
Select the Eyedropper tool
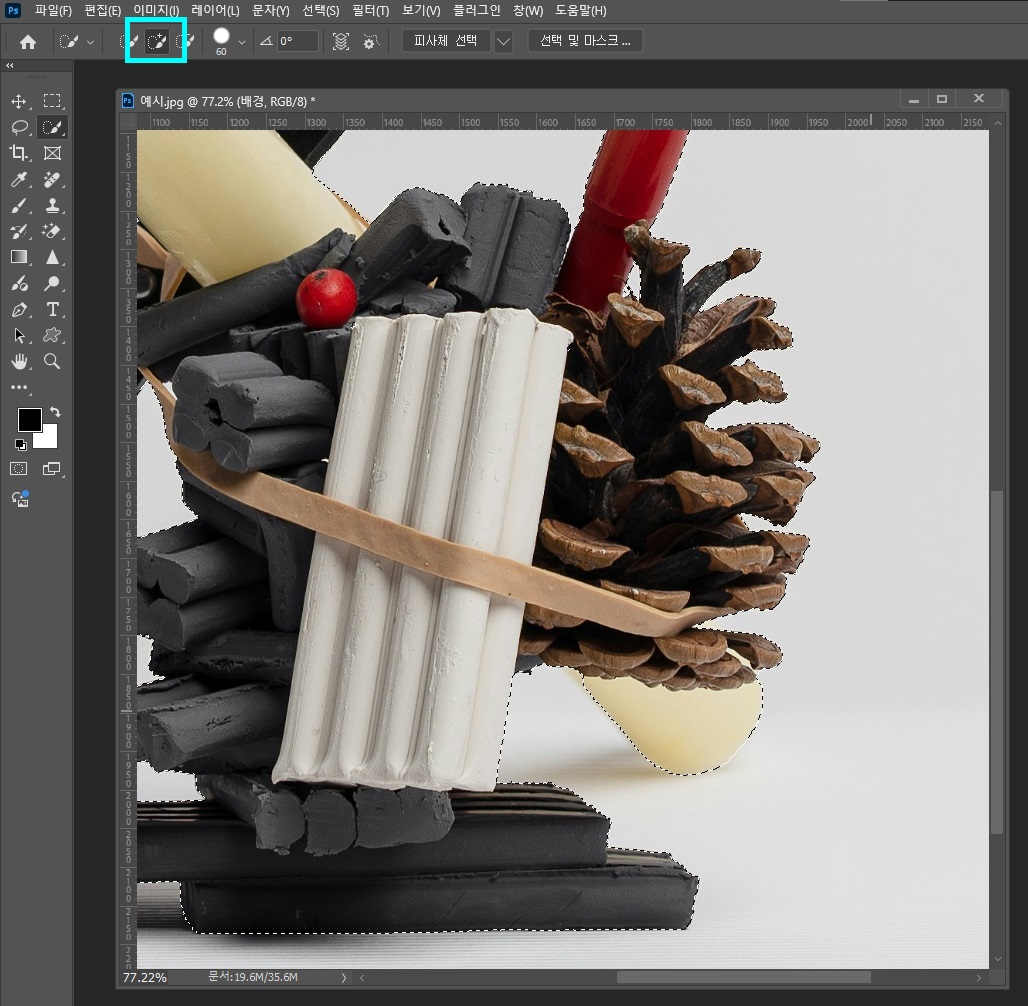tap(19, 180)
